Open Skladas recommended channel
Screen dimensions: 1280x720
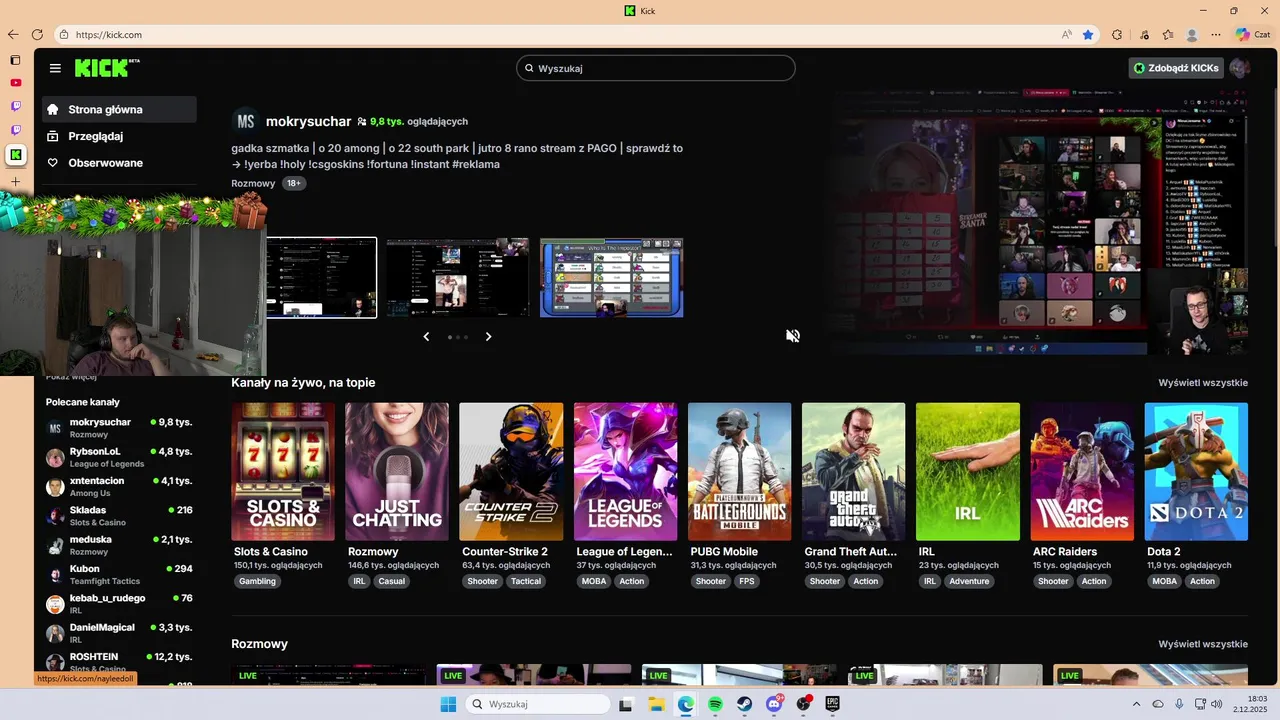click(119, 516)
